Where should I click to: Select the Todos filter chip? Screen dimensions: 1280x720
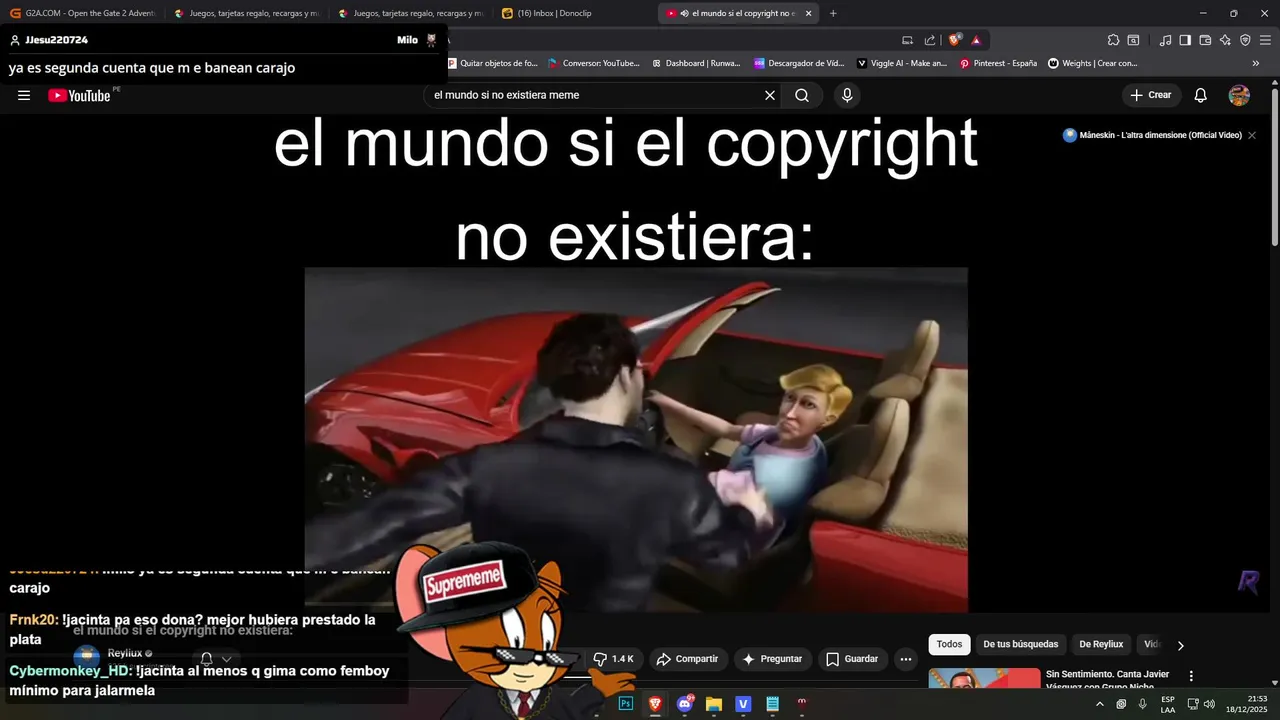point(949,645)
